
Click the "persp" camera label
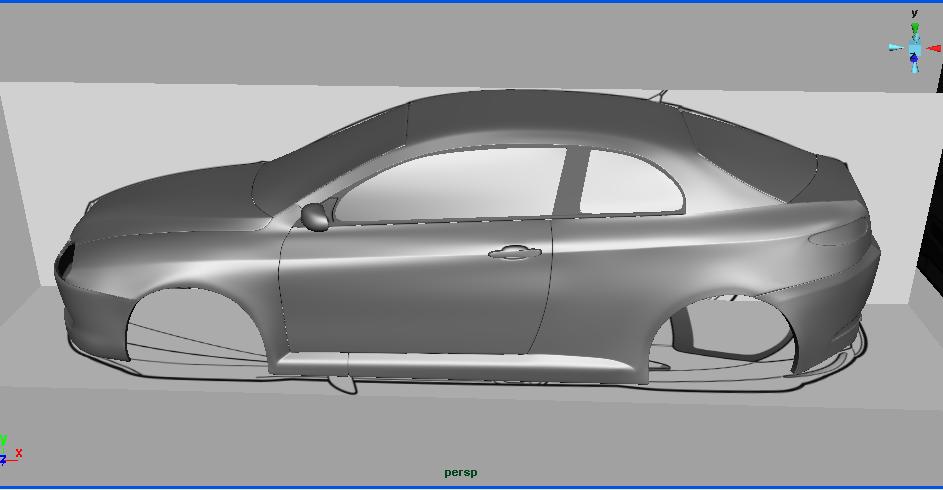tap(461, 473)
